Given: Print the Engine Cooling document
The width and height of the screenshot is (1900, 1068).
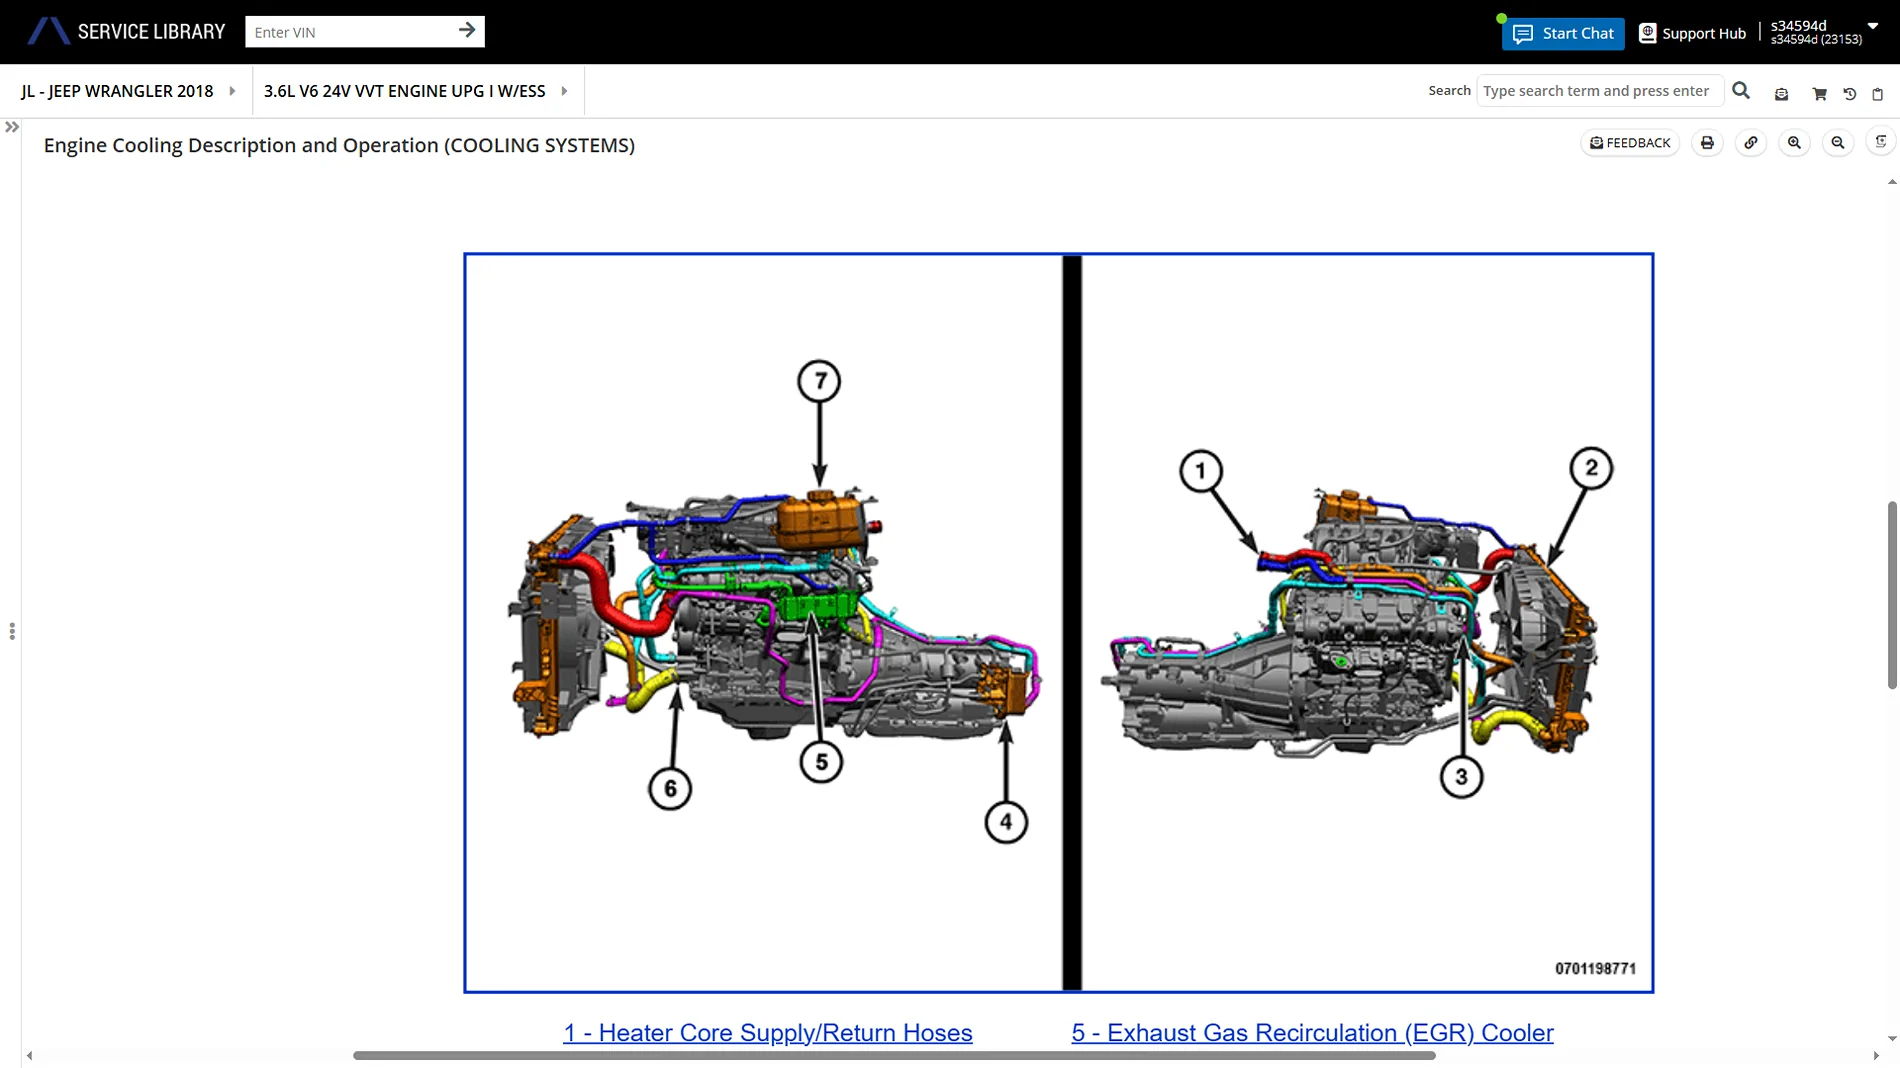Looking at the screenshot, I should [x=1707, y=143].
